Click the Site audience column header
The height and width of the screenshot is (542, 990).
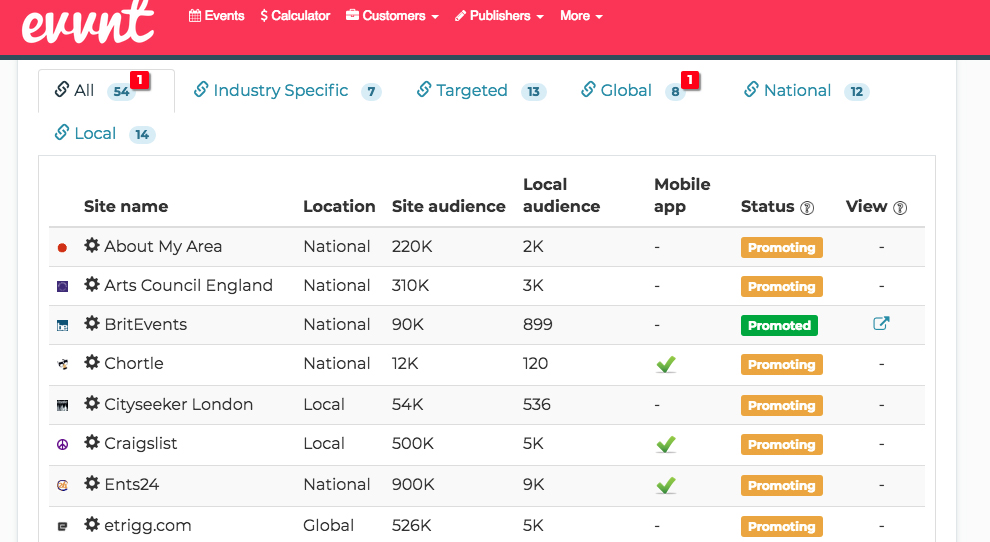pos(448,207)
